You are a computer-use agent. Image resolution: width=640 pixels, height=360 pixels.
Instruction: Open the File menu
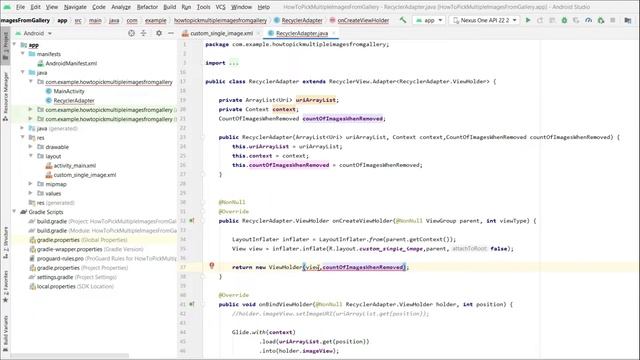pyautogui.click(x=20, y=7)
